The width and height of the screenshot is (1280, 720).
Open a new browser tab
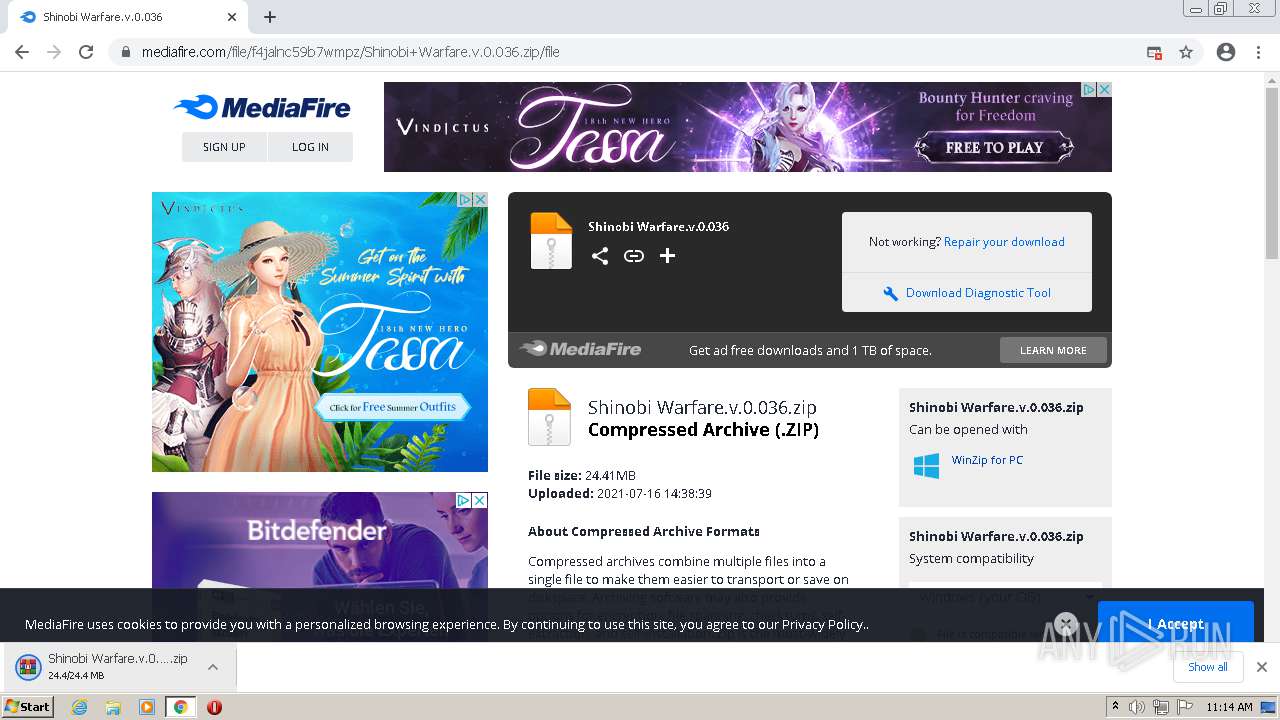click(x=270, y=17)
